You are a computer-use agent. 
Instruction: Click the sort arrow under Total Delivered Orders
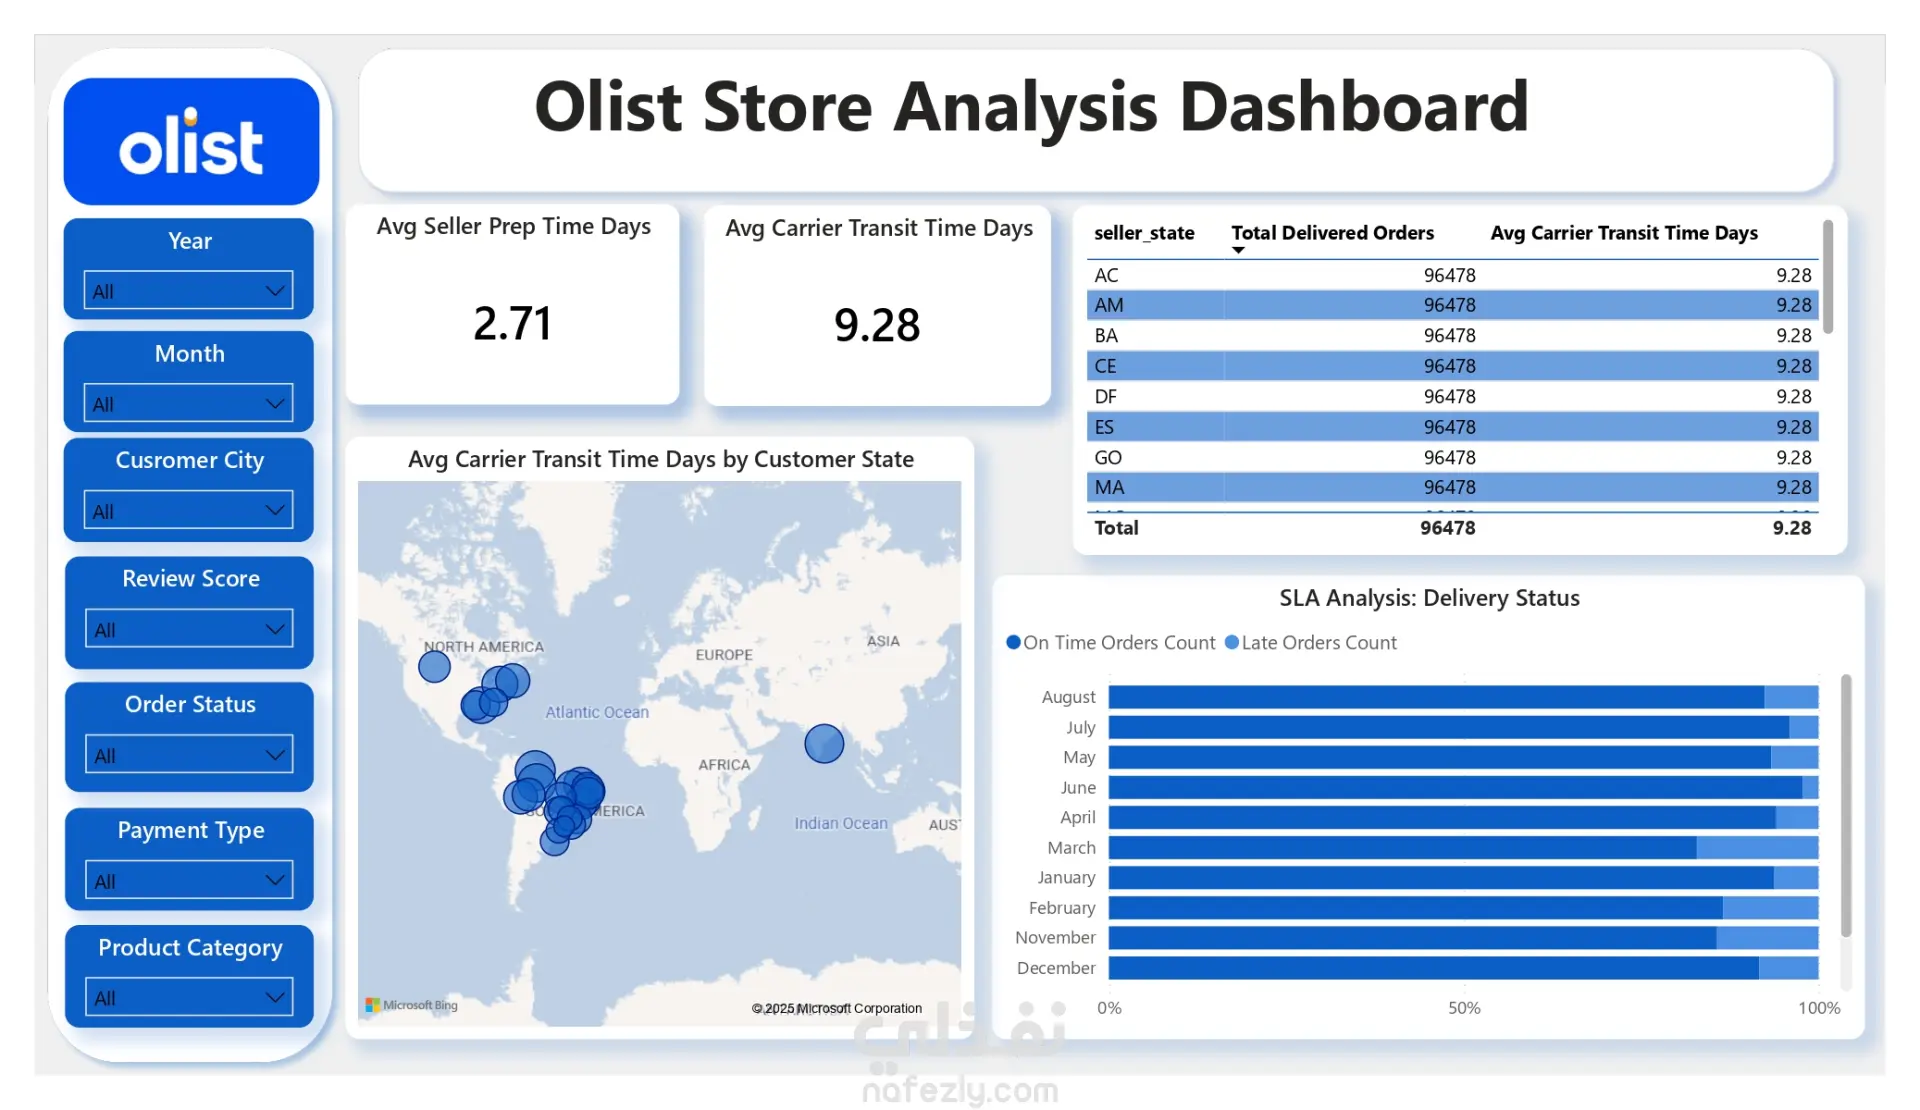tap(1238, 250)
